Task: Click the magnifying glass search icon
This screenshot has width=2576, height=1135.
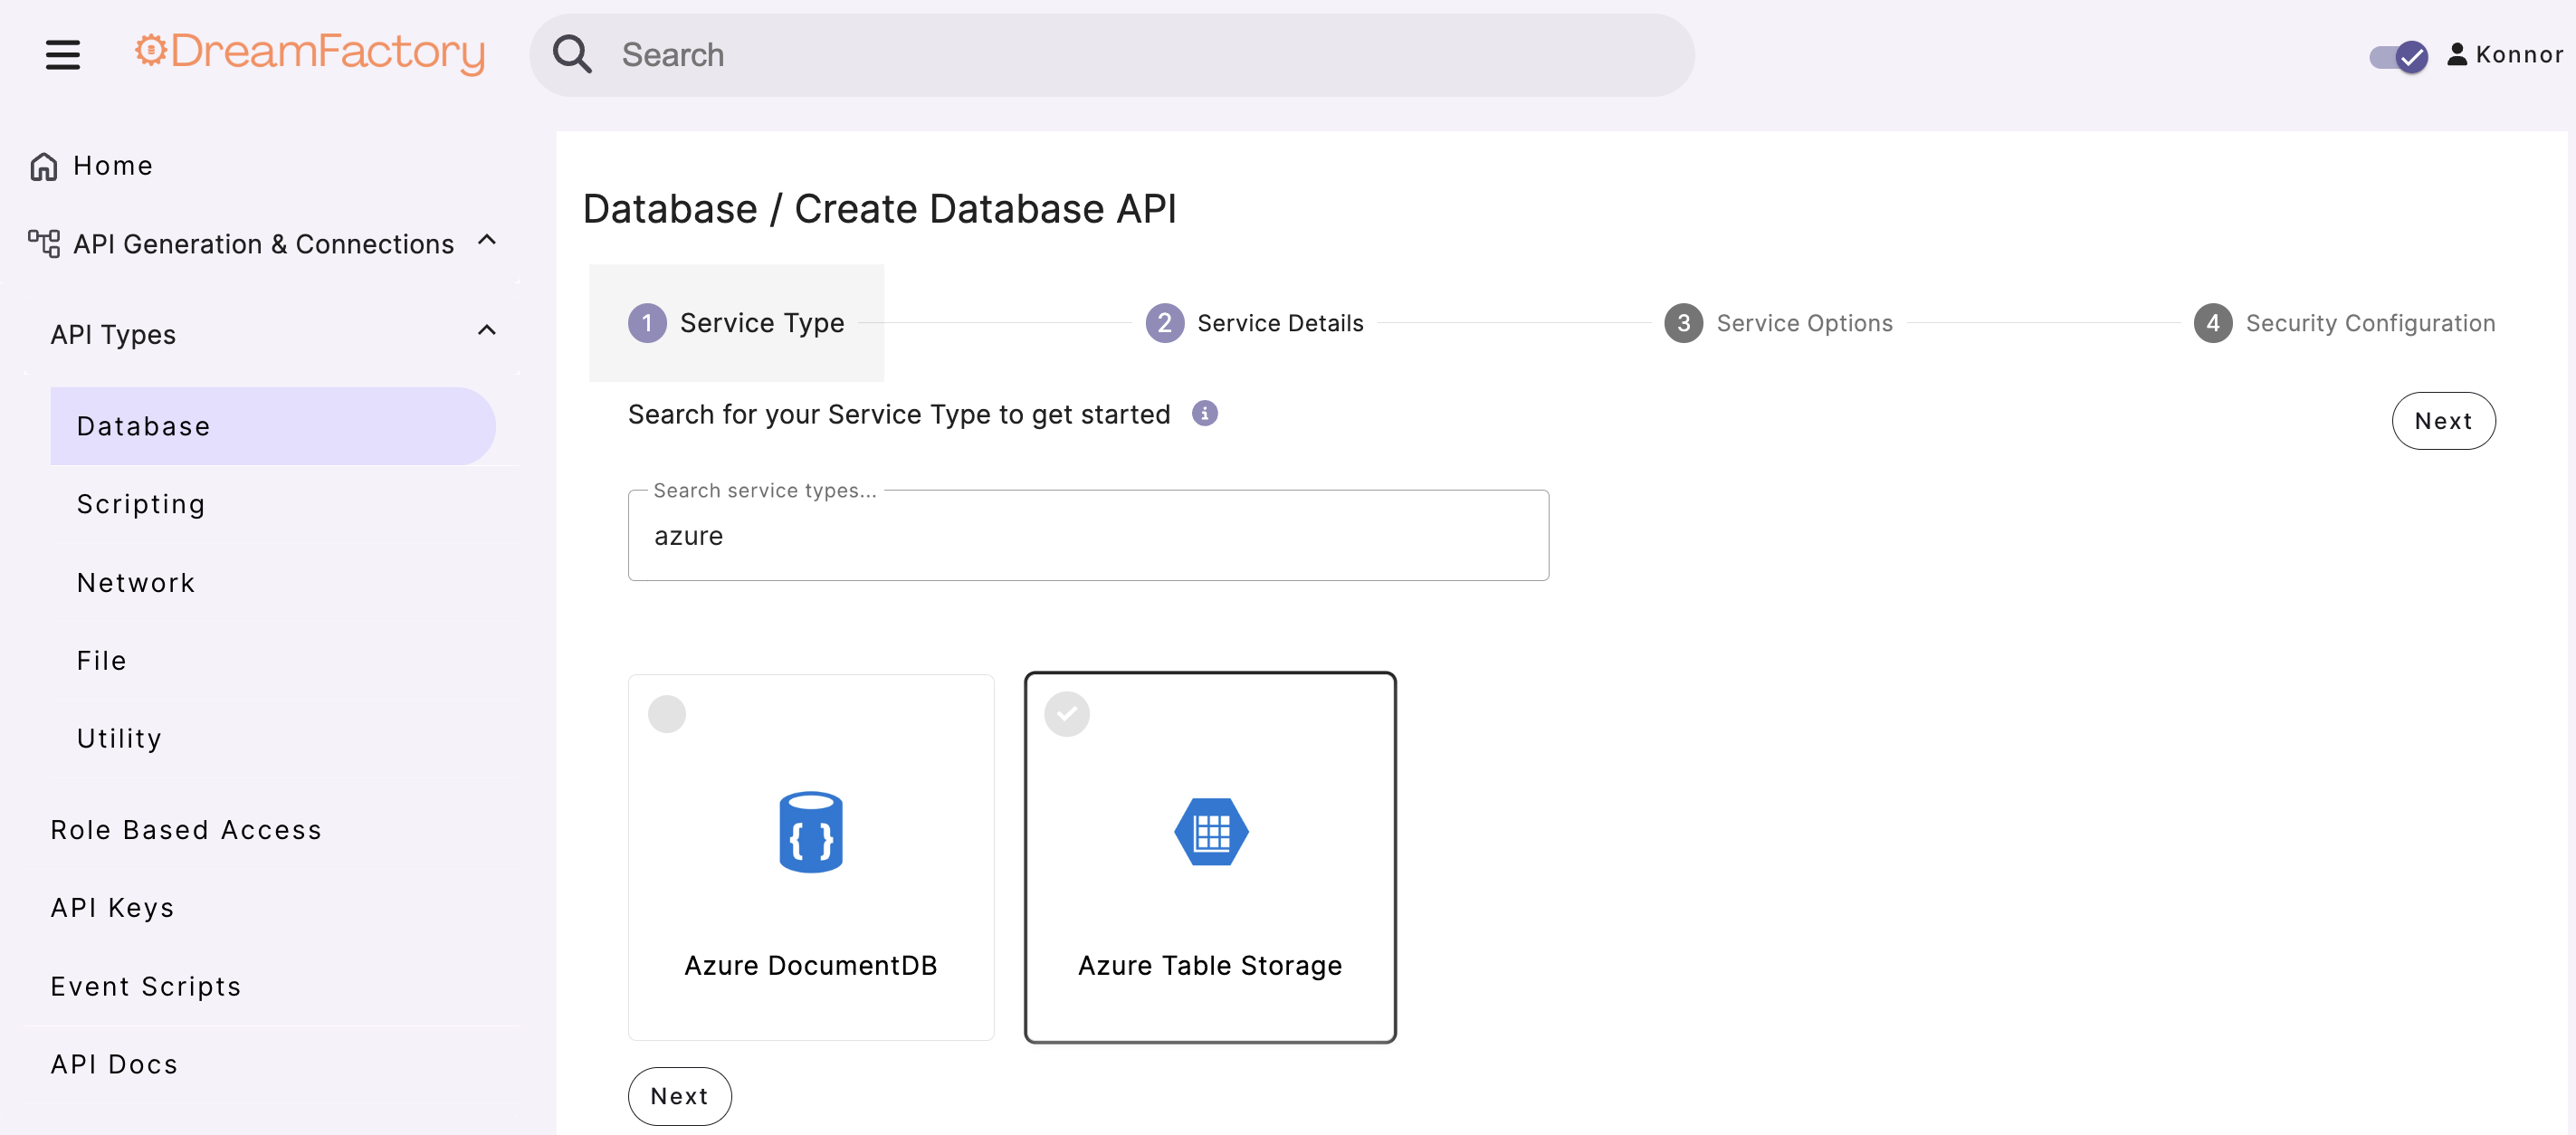Action: click(x=572, y=54)
